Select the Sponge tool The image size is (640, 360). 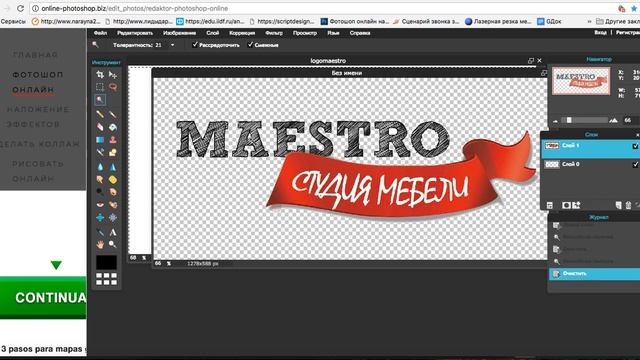click(113, 179)
